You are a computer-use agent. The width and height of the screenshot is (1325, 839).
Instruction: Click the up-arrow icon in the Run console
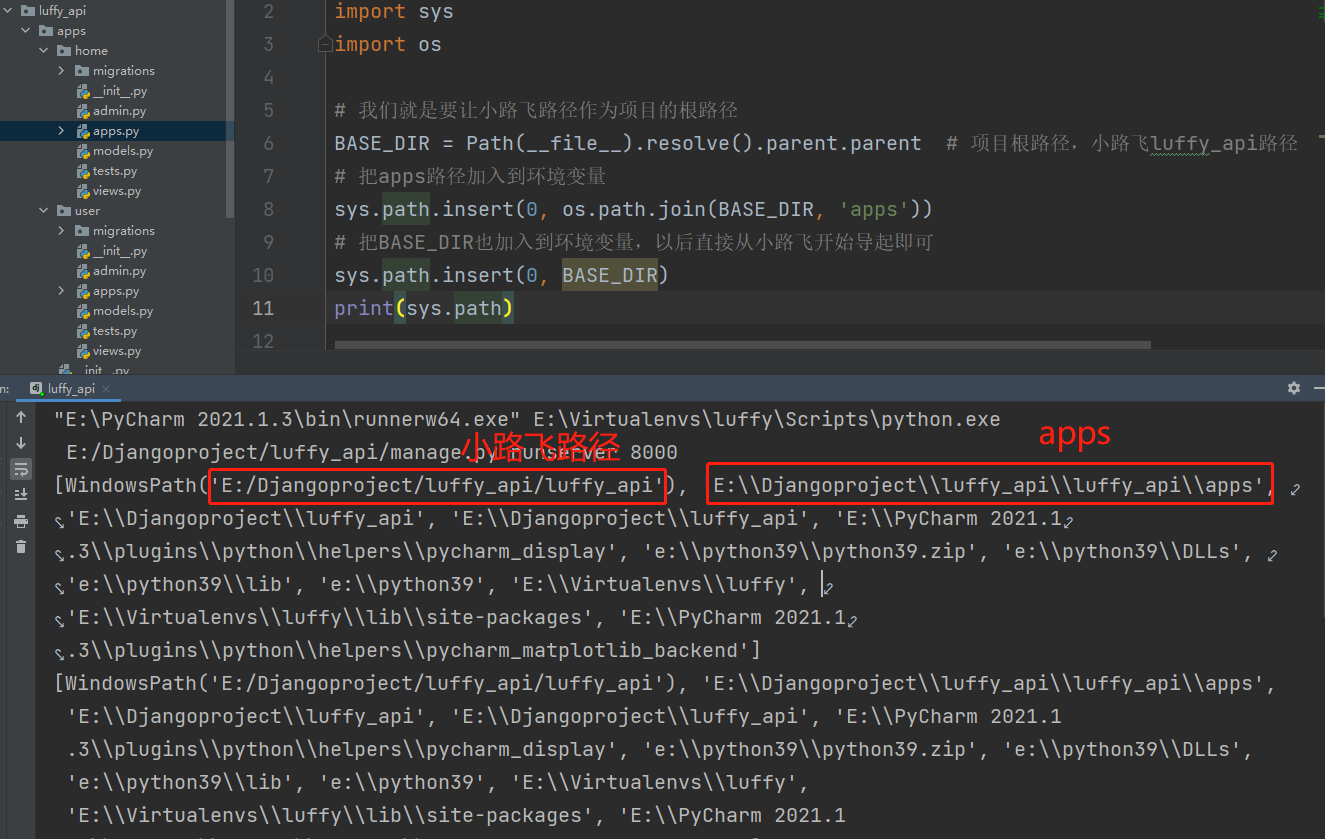click(x=21, y=417)
